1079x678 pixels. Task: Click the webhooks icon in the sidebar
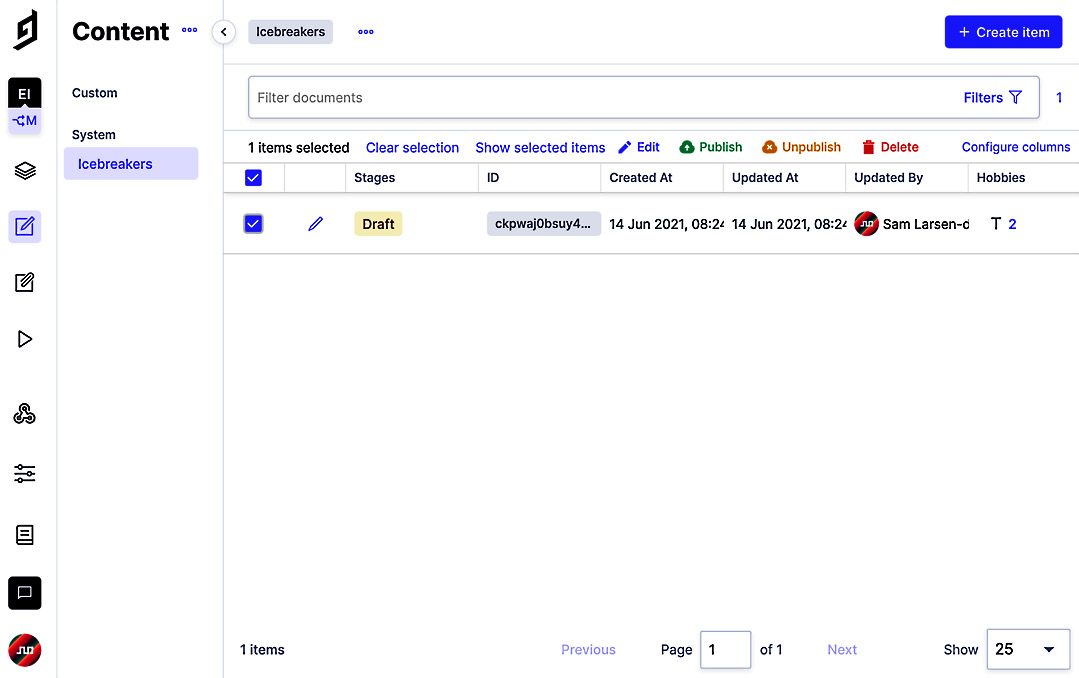(24, 413)
